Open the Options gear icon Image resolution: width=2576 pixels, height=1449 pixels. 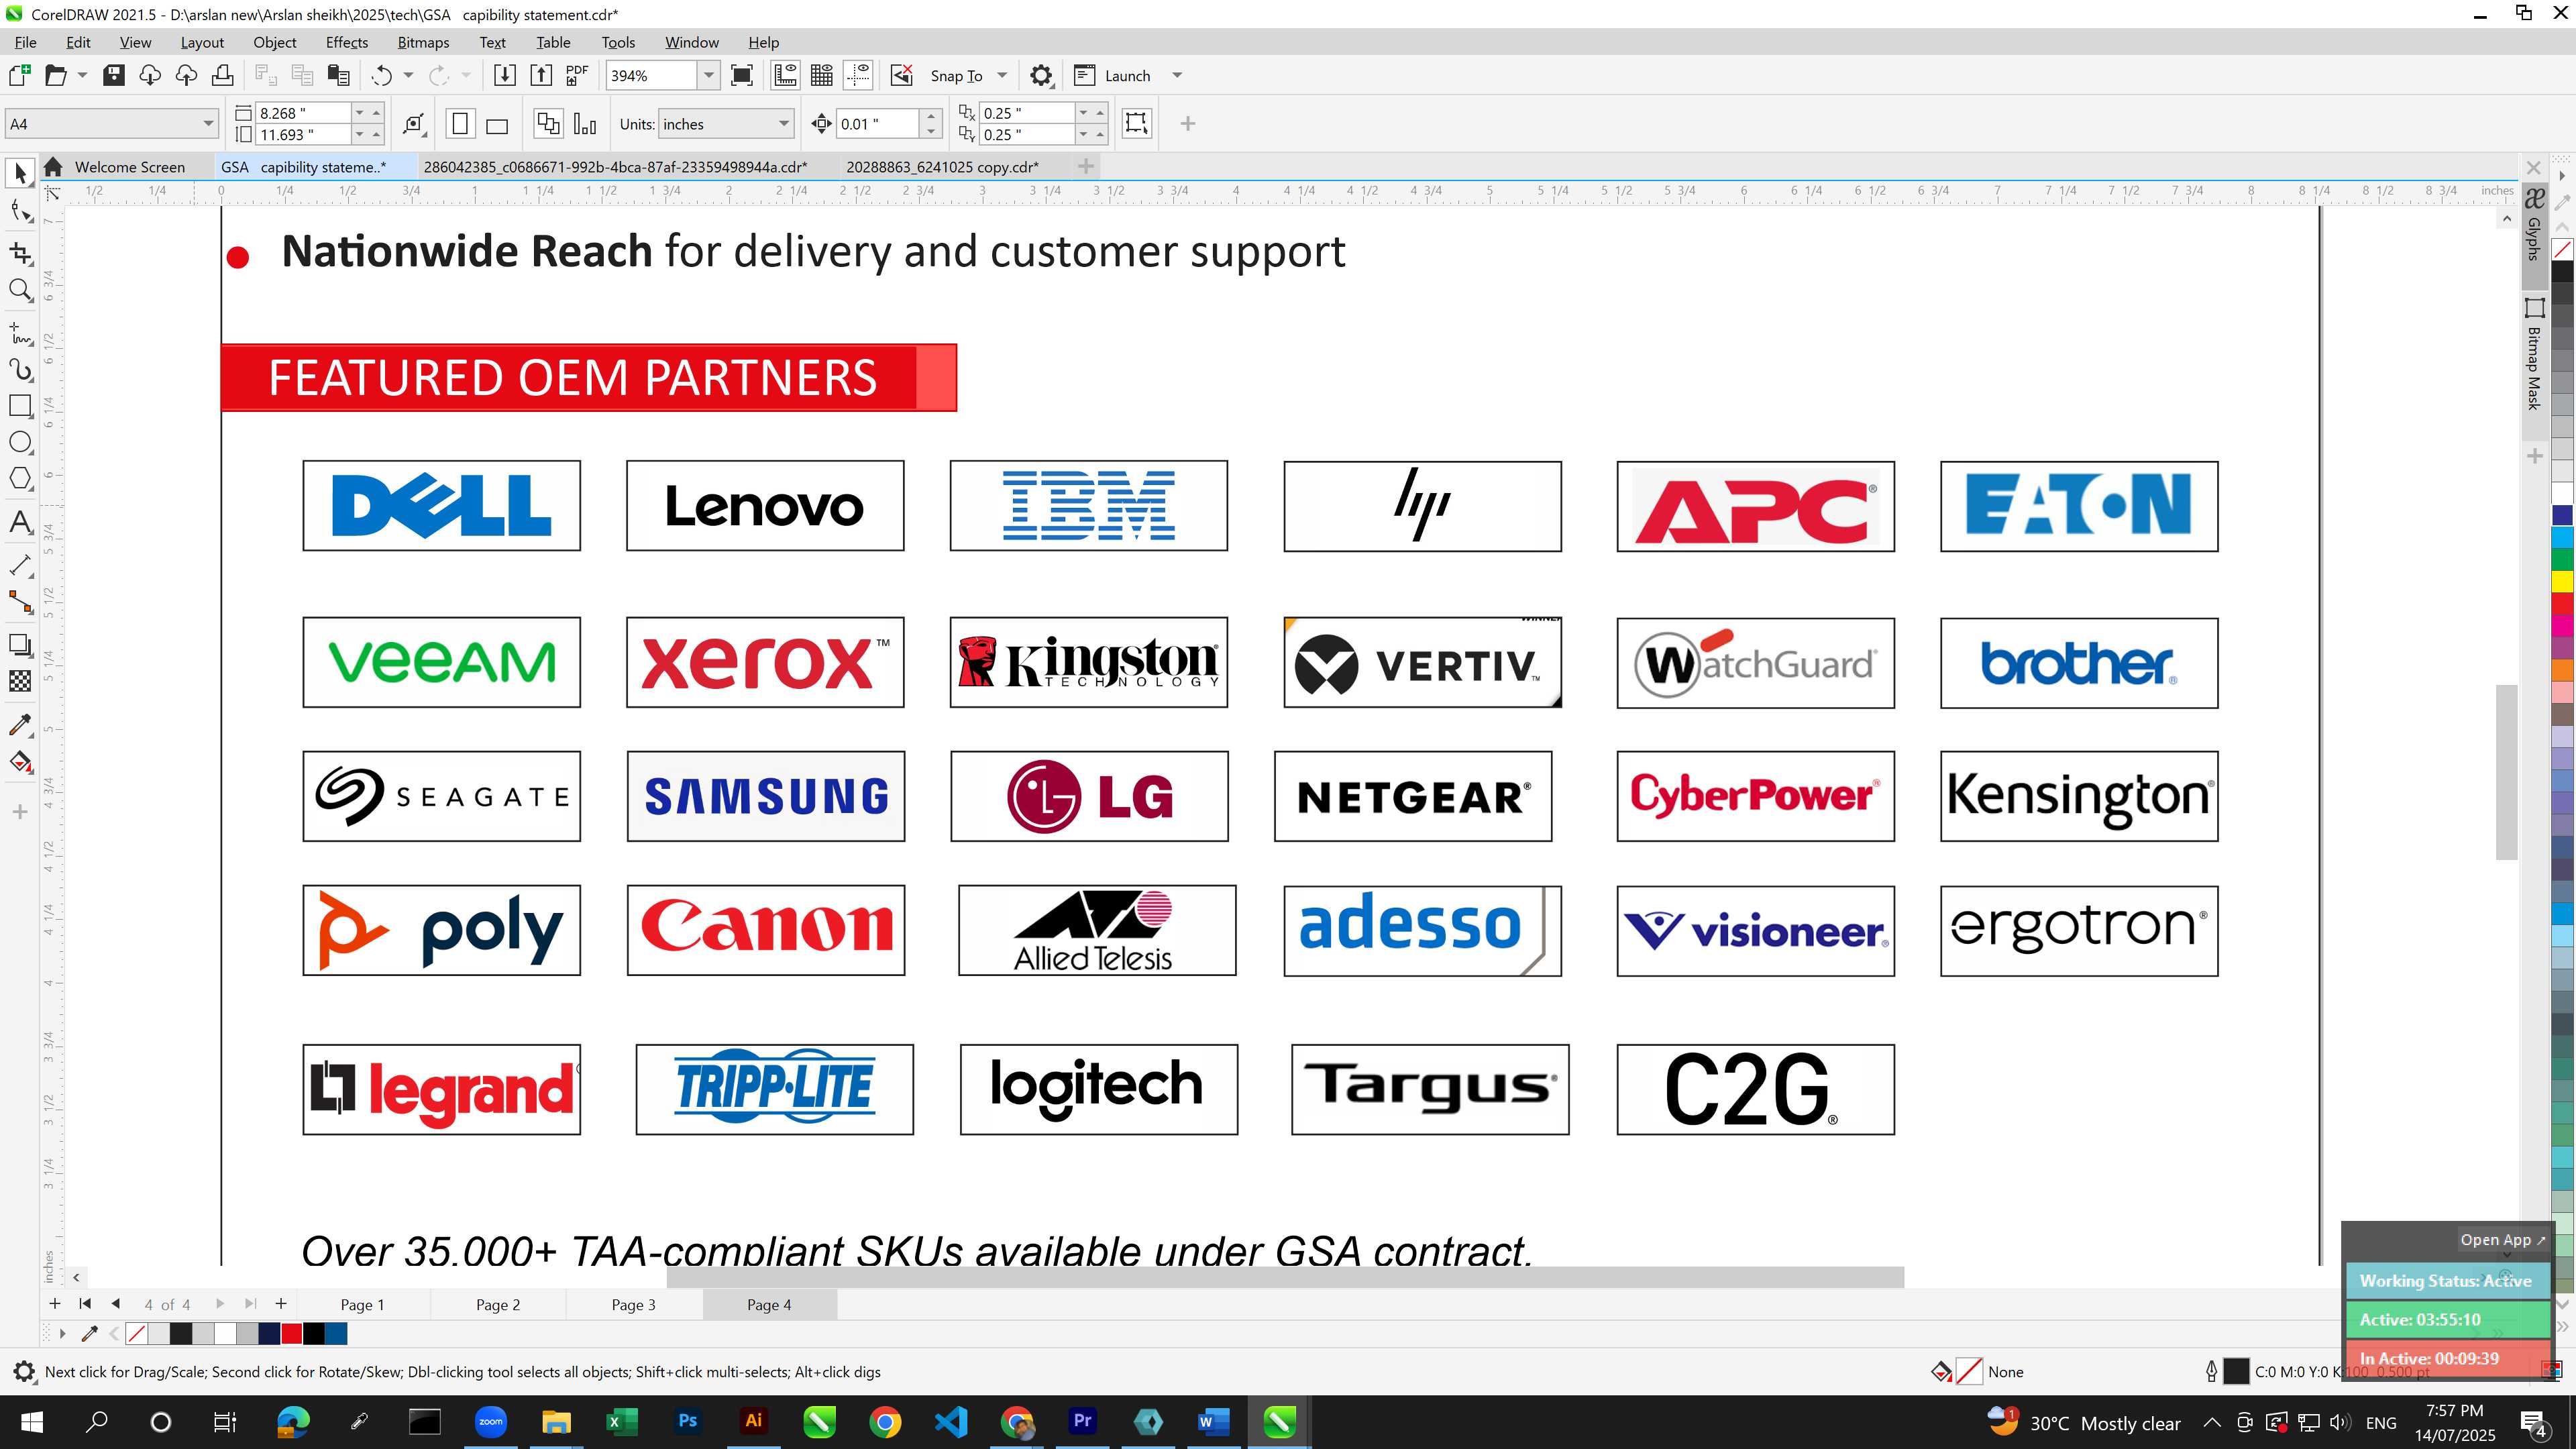(1041, 75)
